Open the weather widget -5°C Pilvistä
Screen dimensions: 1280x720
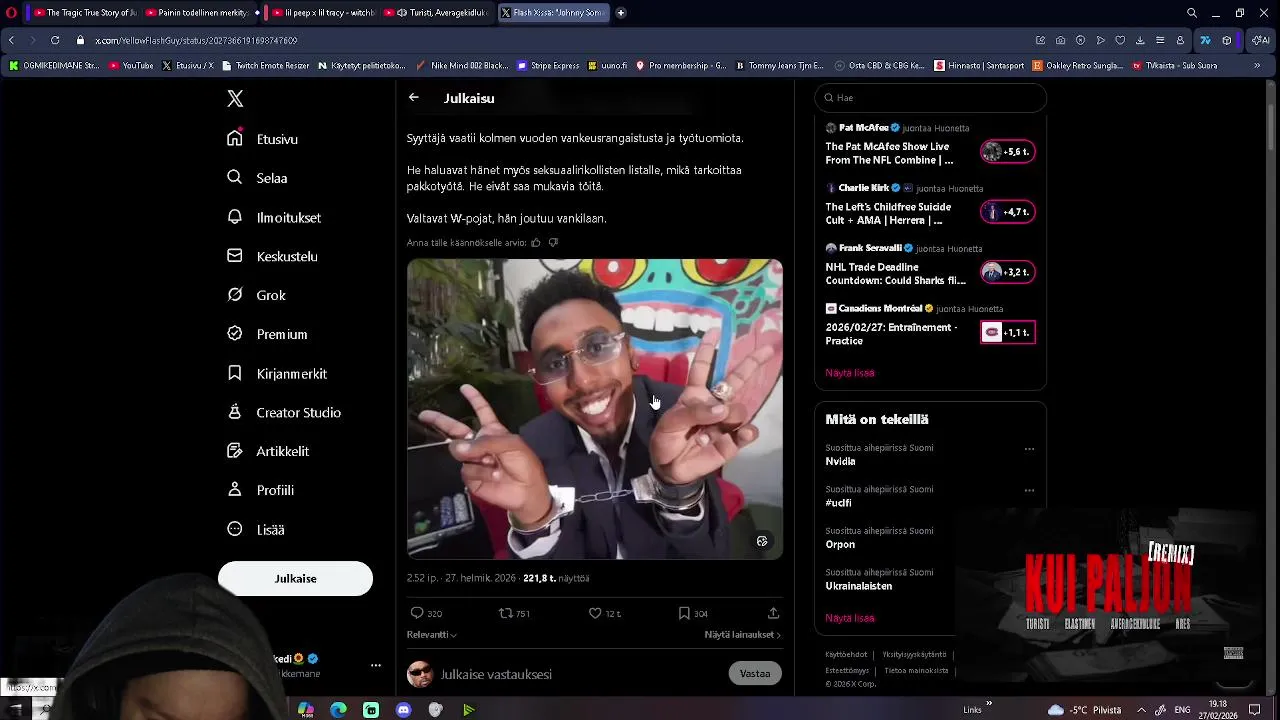click(x=1085, y=709)
